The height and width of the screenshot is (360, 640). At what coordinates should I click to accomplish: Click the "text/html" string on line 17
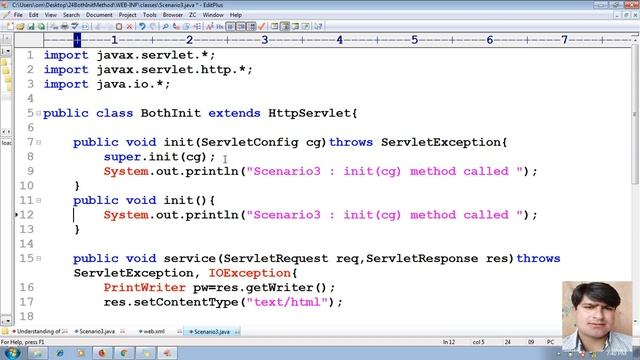(x=287, y=302)
